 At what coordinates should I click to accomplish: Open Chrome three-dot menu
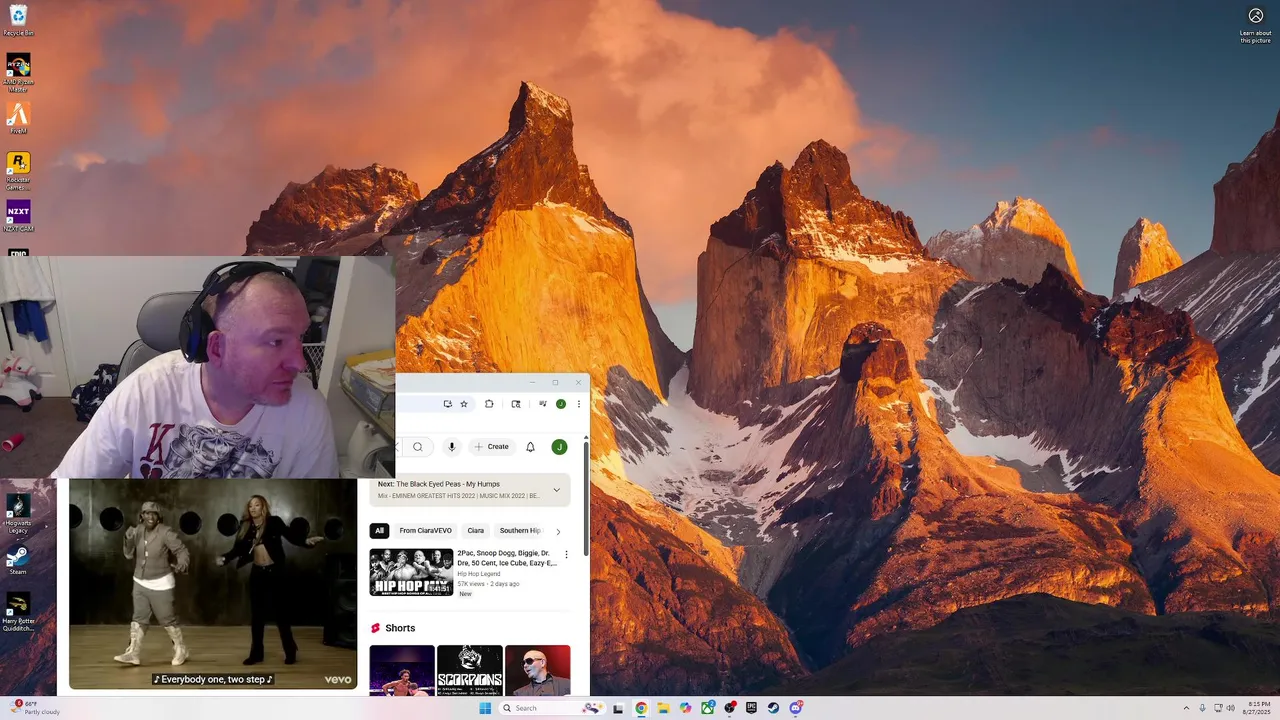click(578, 404)
